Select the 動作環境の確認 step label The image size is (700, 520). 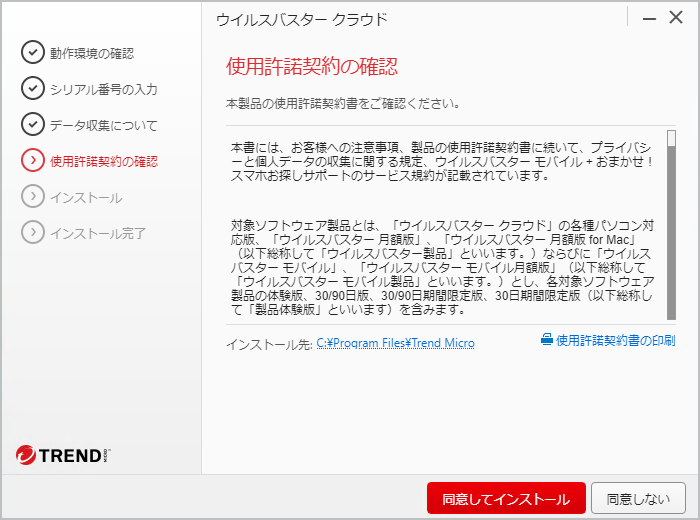coord(92,53)
